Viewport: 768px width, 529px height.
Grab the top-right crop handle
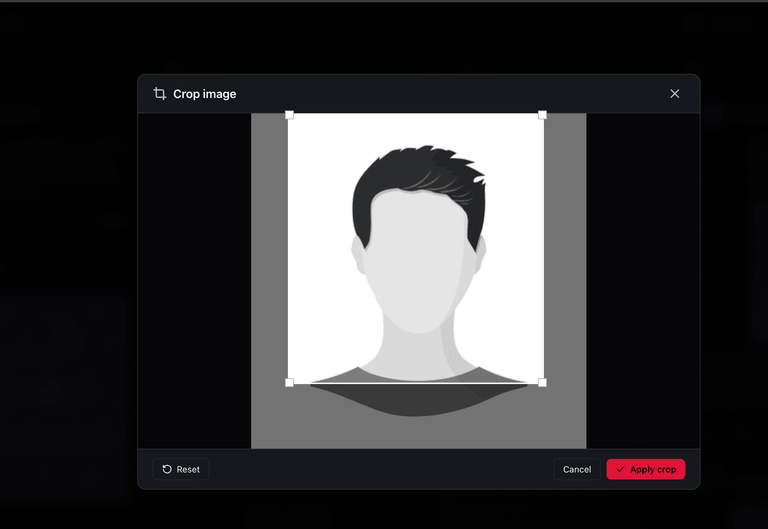pos(542,115)
